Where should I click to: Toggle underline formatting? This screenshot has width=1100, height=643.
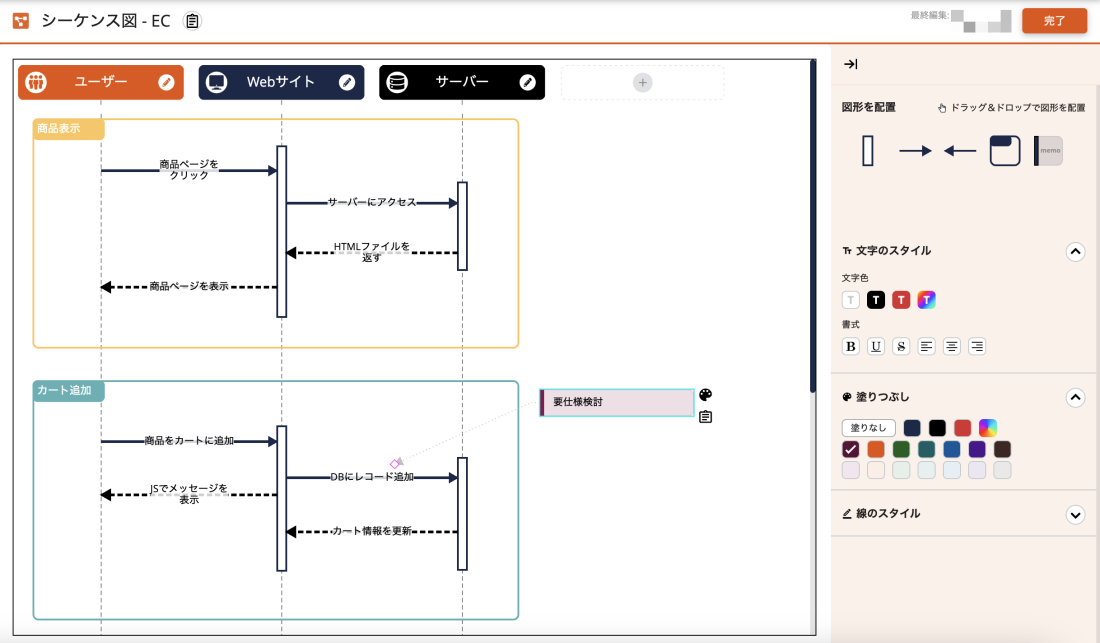876,346
